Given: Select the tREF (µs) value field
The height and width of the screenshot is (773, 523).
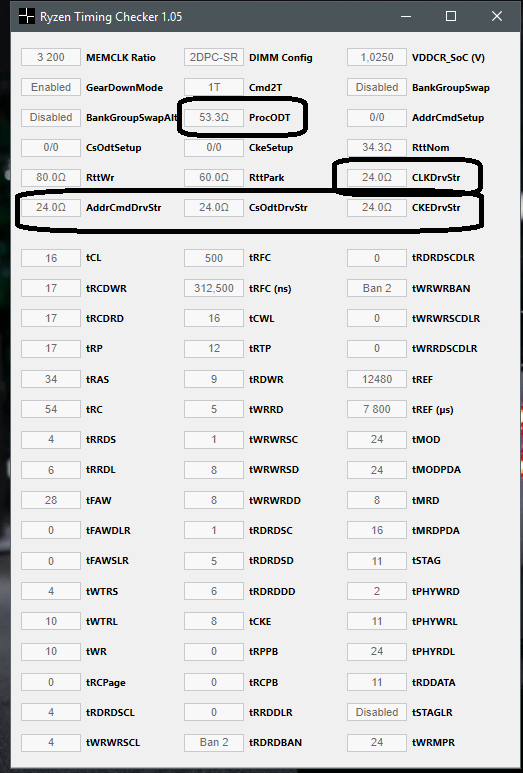Looking at the screenshot, I should [377, 409].
